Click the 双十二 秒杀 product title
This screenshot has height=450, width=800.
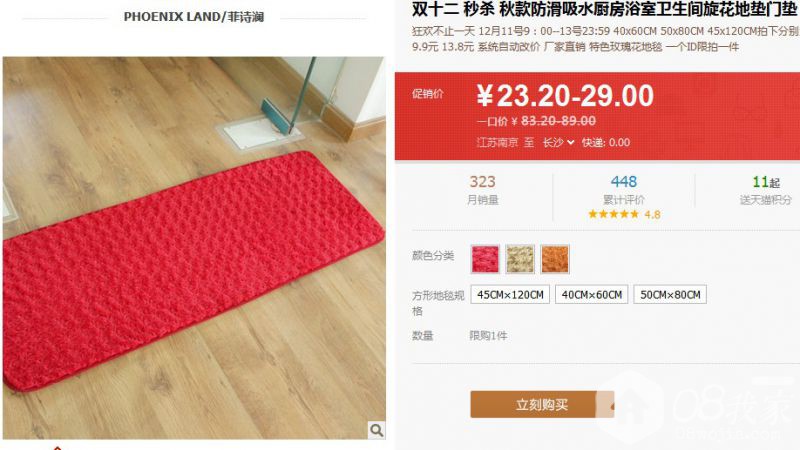coord(606,9)
